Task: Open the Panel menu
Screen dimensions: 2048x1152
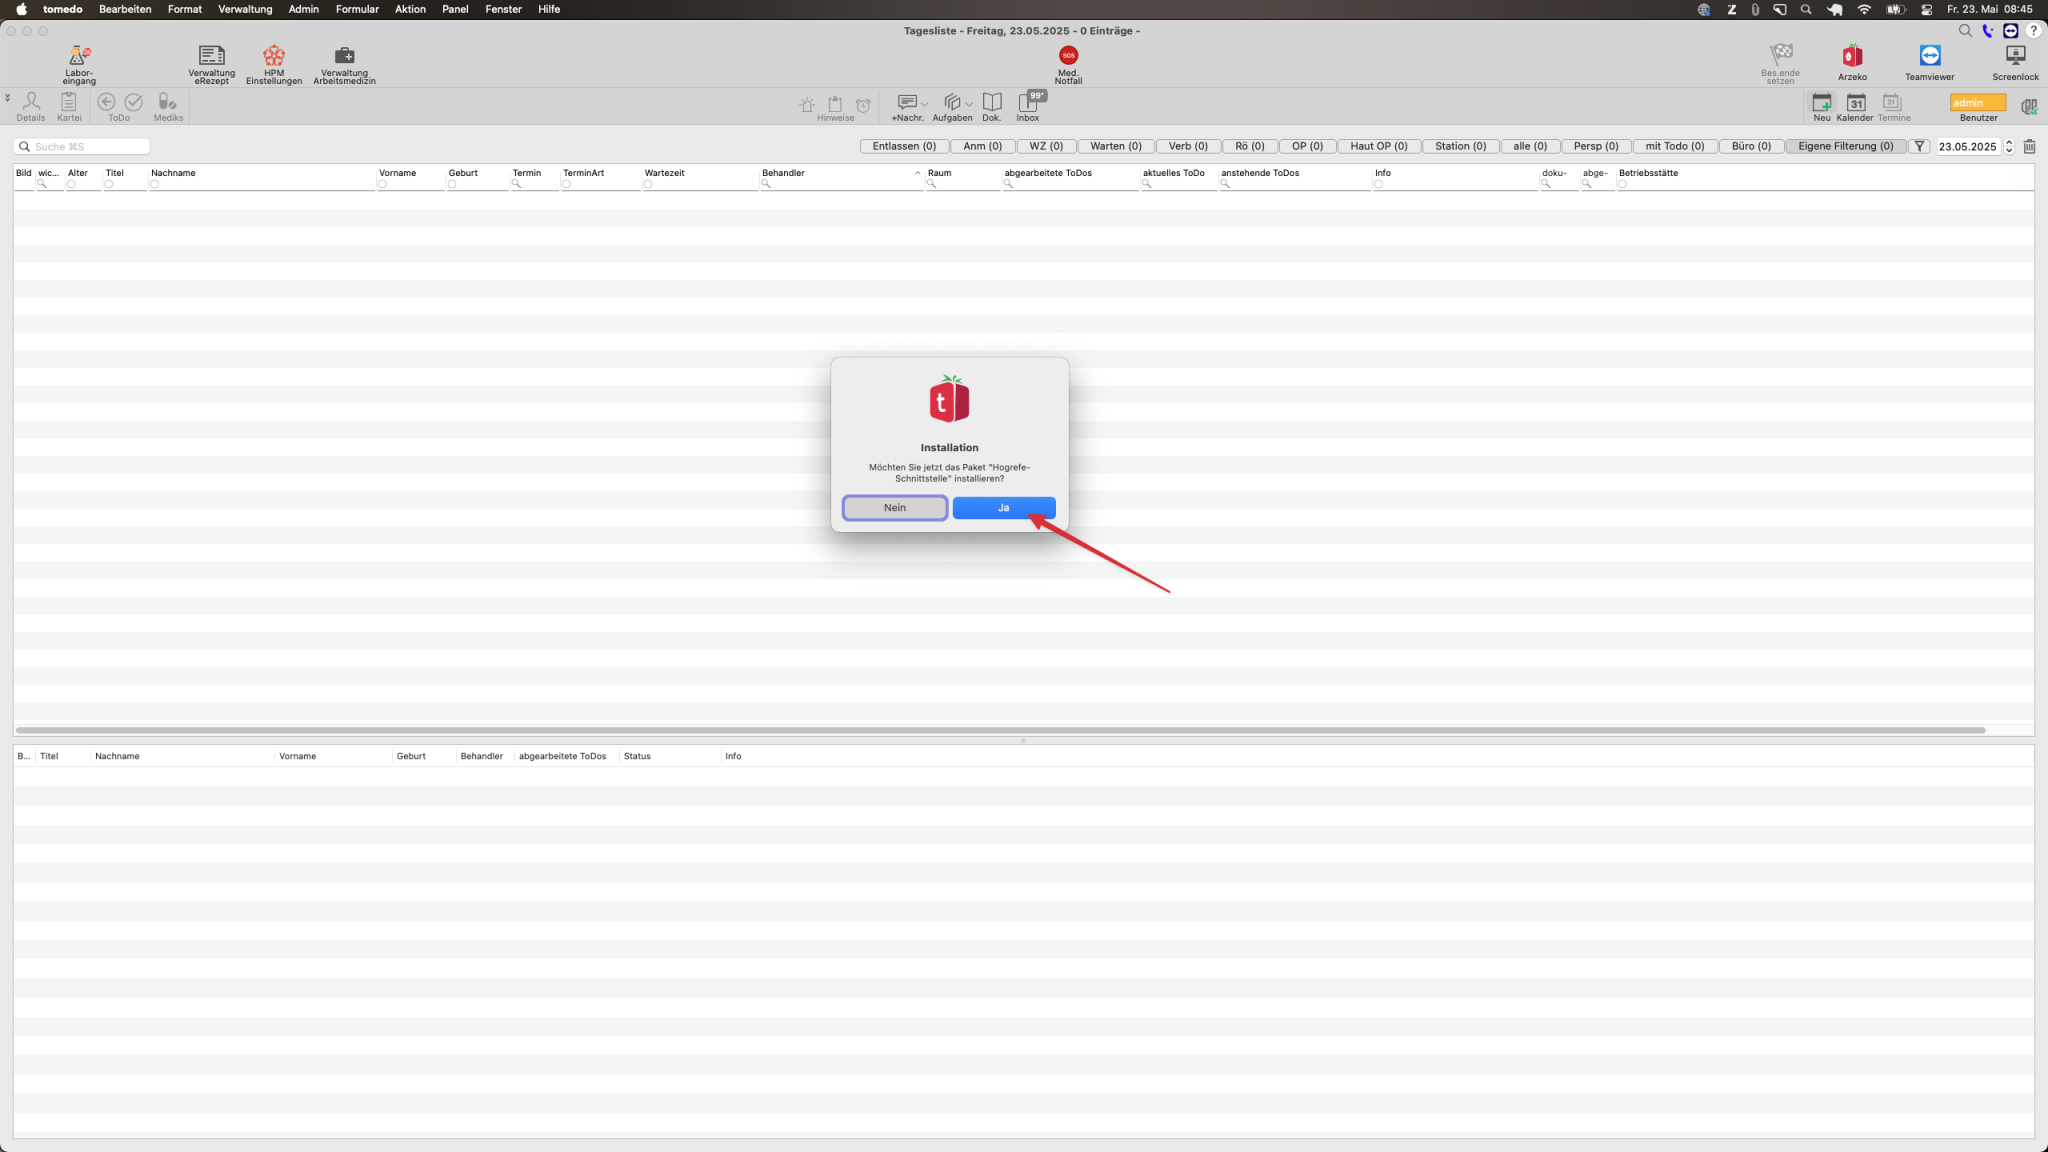Action: [455, 9]
